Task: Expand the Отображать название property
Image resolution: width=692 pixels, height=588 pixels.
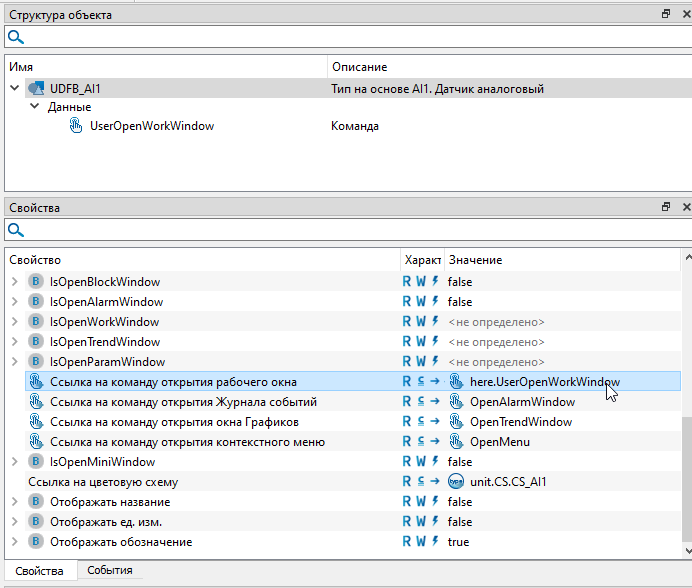Action: click(x=14, y=502)
